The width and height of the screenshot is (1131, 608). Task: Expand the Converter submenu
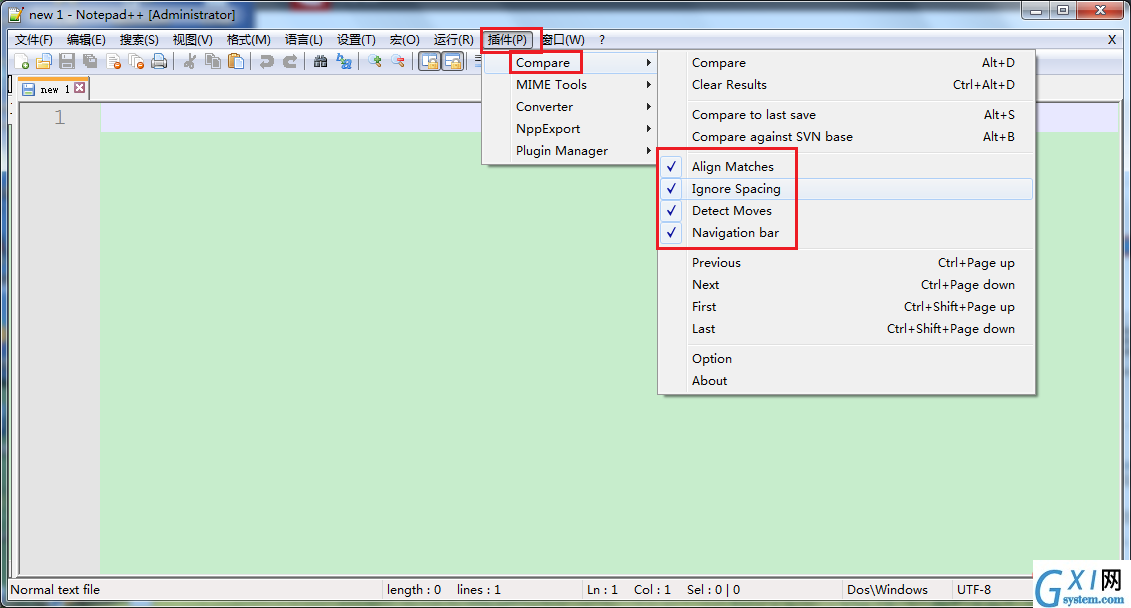570,107
